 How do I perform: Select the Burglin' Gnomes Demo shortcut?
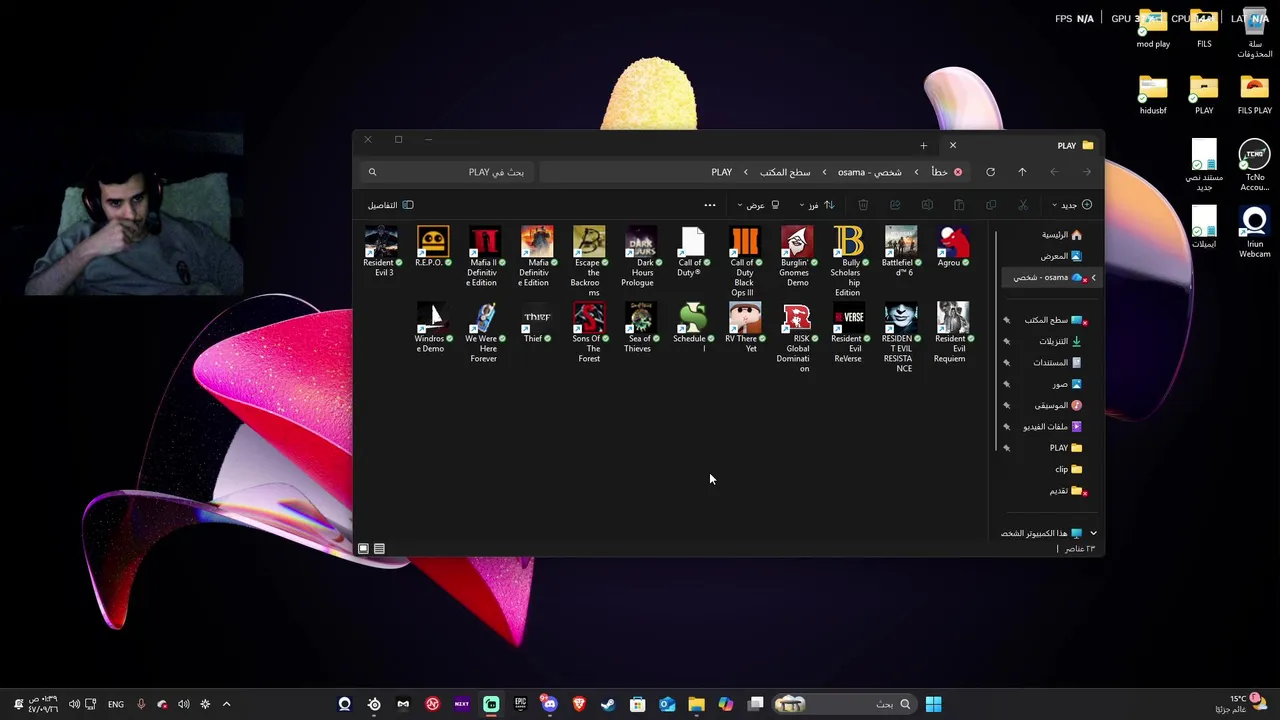tap(797, 257)
